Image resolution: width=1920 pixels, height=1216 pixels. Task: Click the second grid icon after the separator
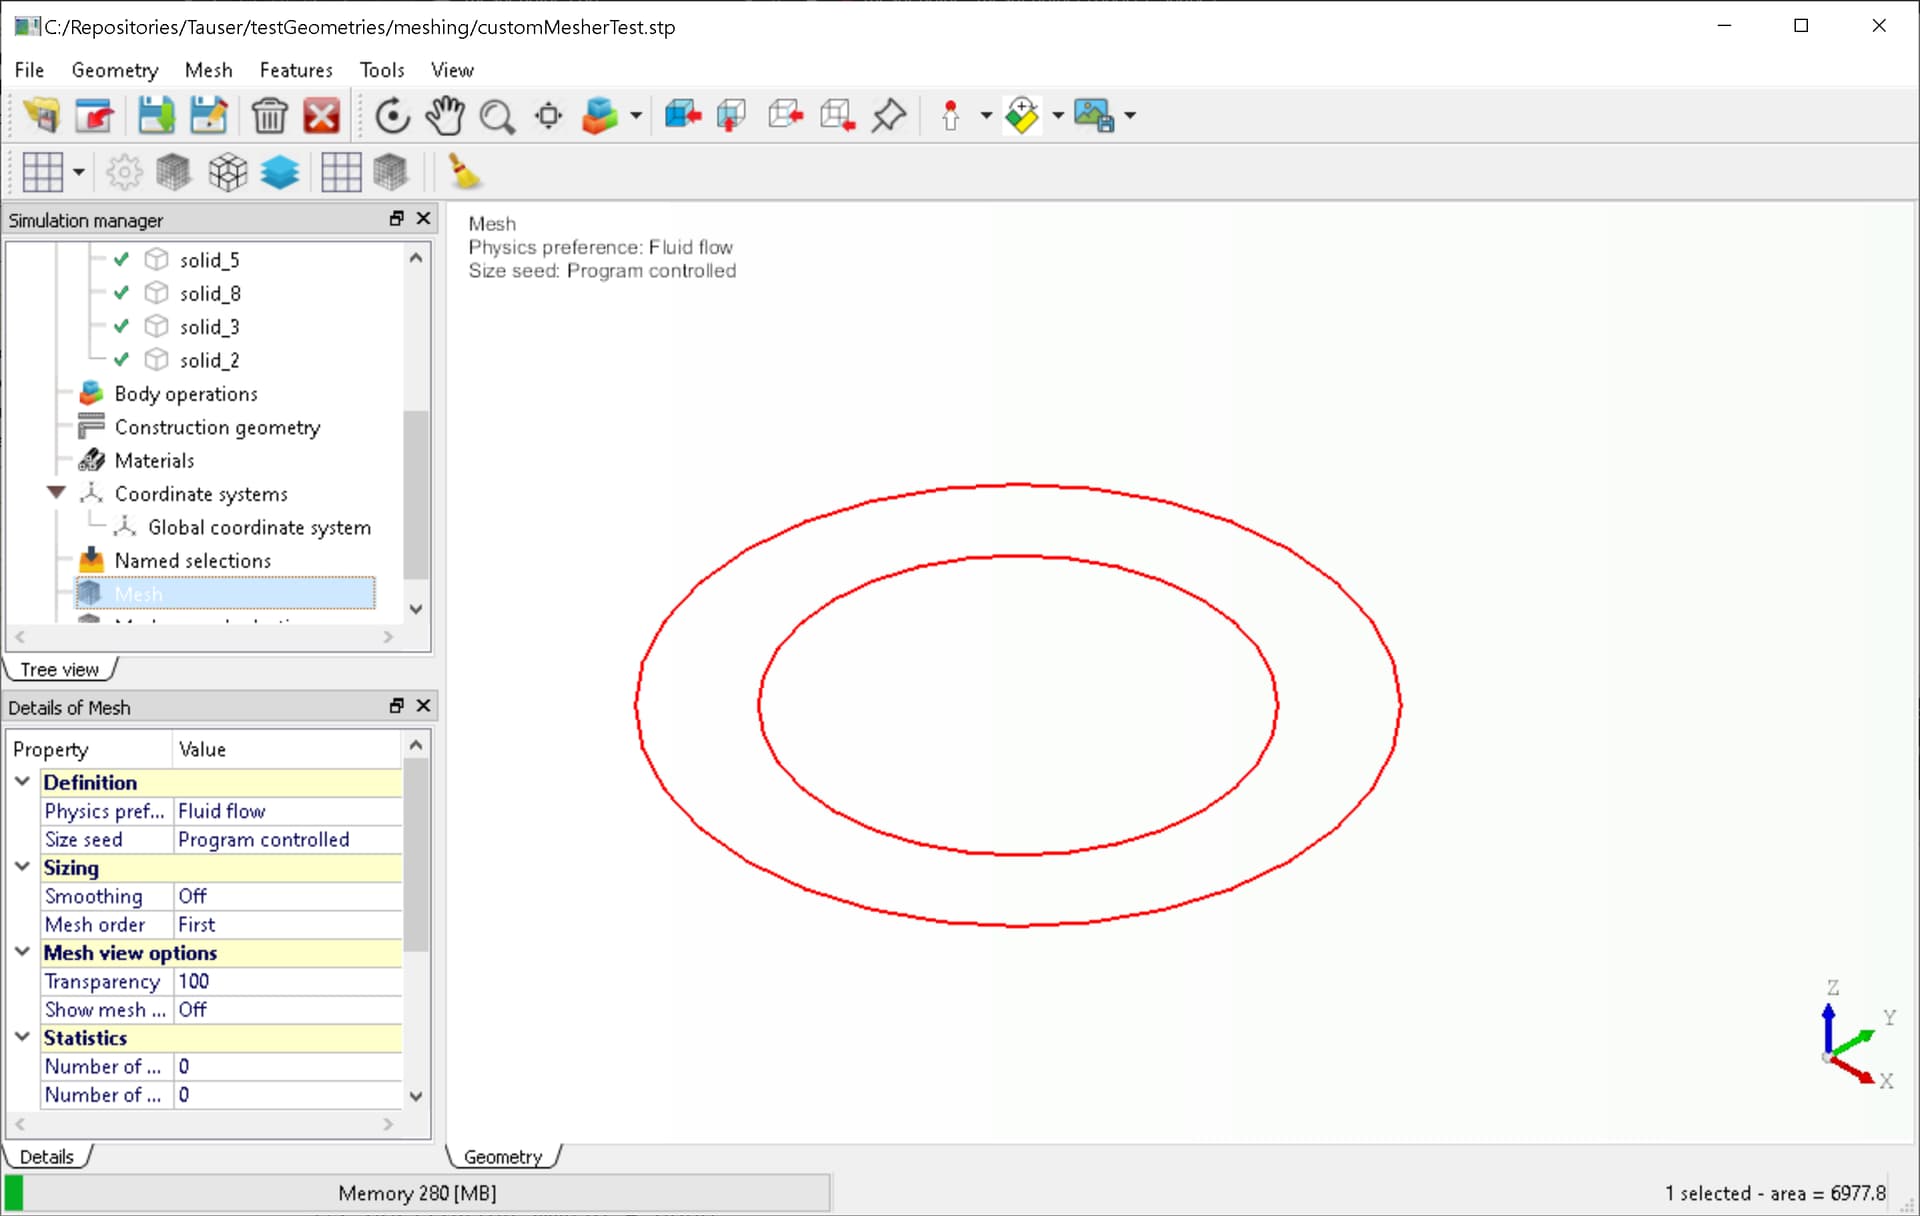pos(341,172)
